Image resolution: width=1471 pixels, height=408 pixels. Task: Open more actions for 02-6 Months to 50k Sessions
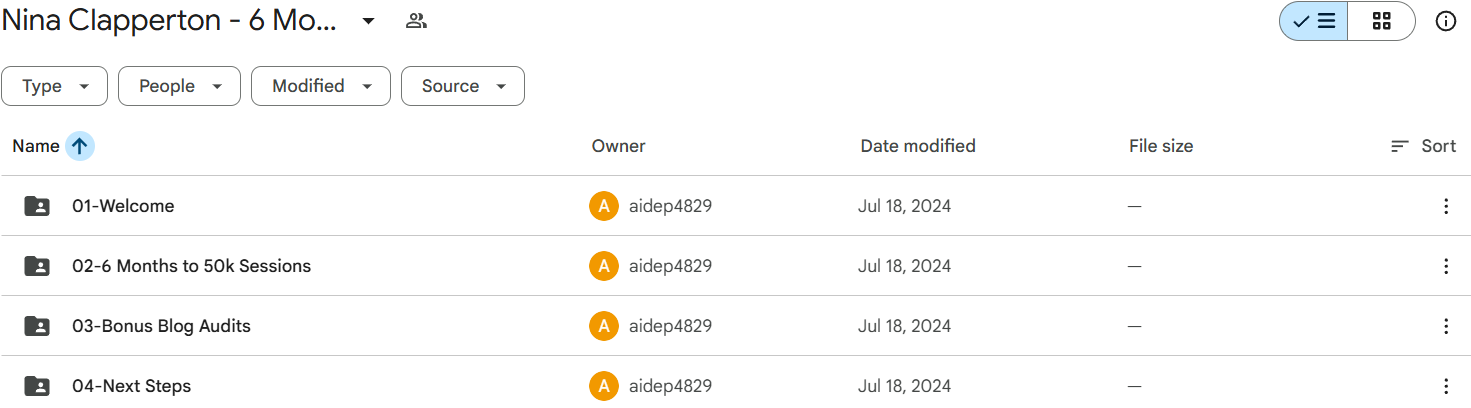[x=1445, y=266]
